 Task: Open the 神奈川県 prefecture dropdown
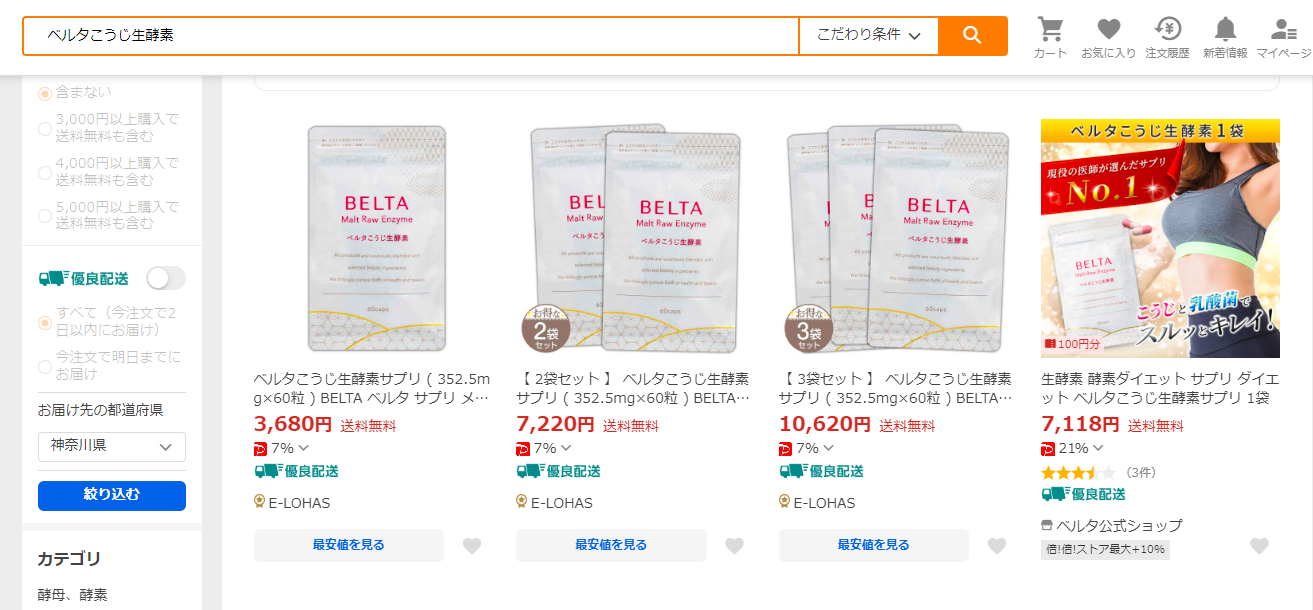click(x=112, y=446)
